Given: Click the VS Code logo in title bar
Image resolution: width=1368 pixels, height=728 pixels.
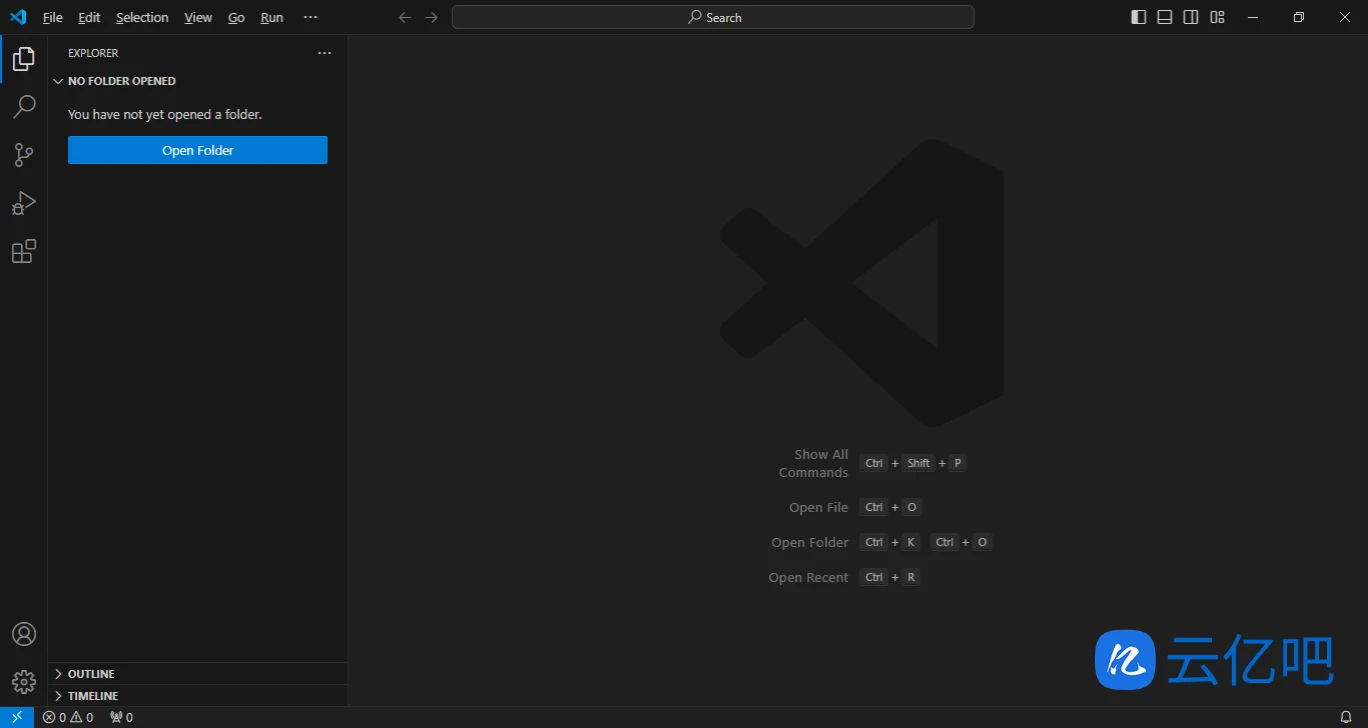Looking at the screenshot, I should [17, 17].
